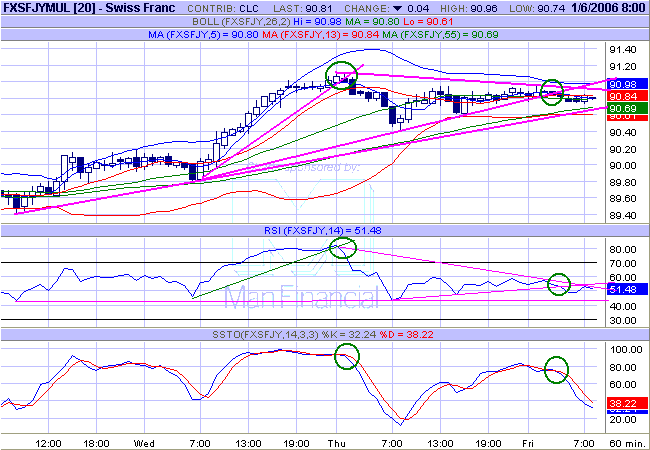
Task: Click the LAST: 90.81 value
Action: [x=303, y=8]
